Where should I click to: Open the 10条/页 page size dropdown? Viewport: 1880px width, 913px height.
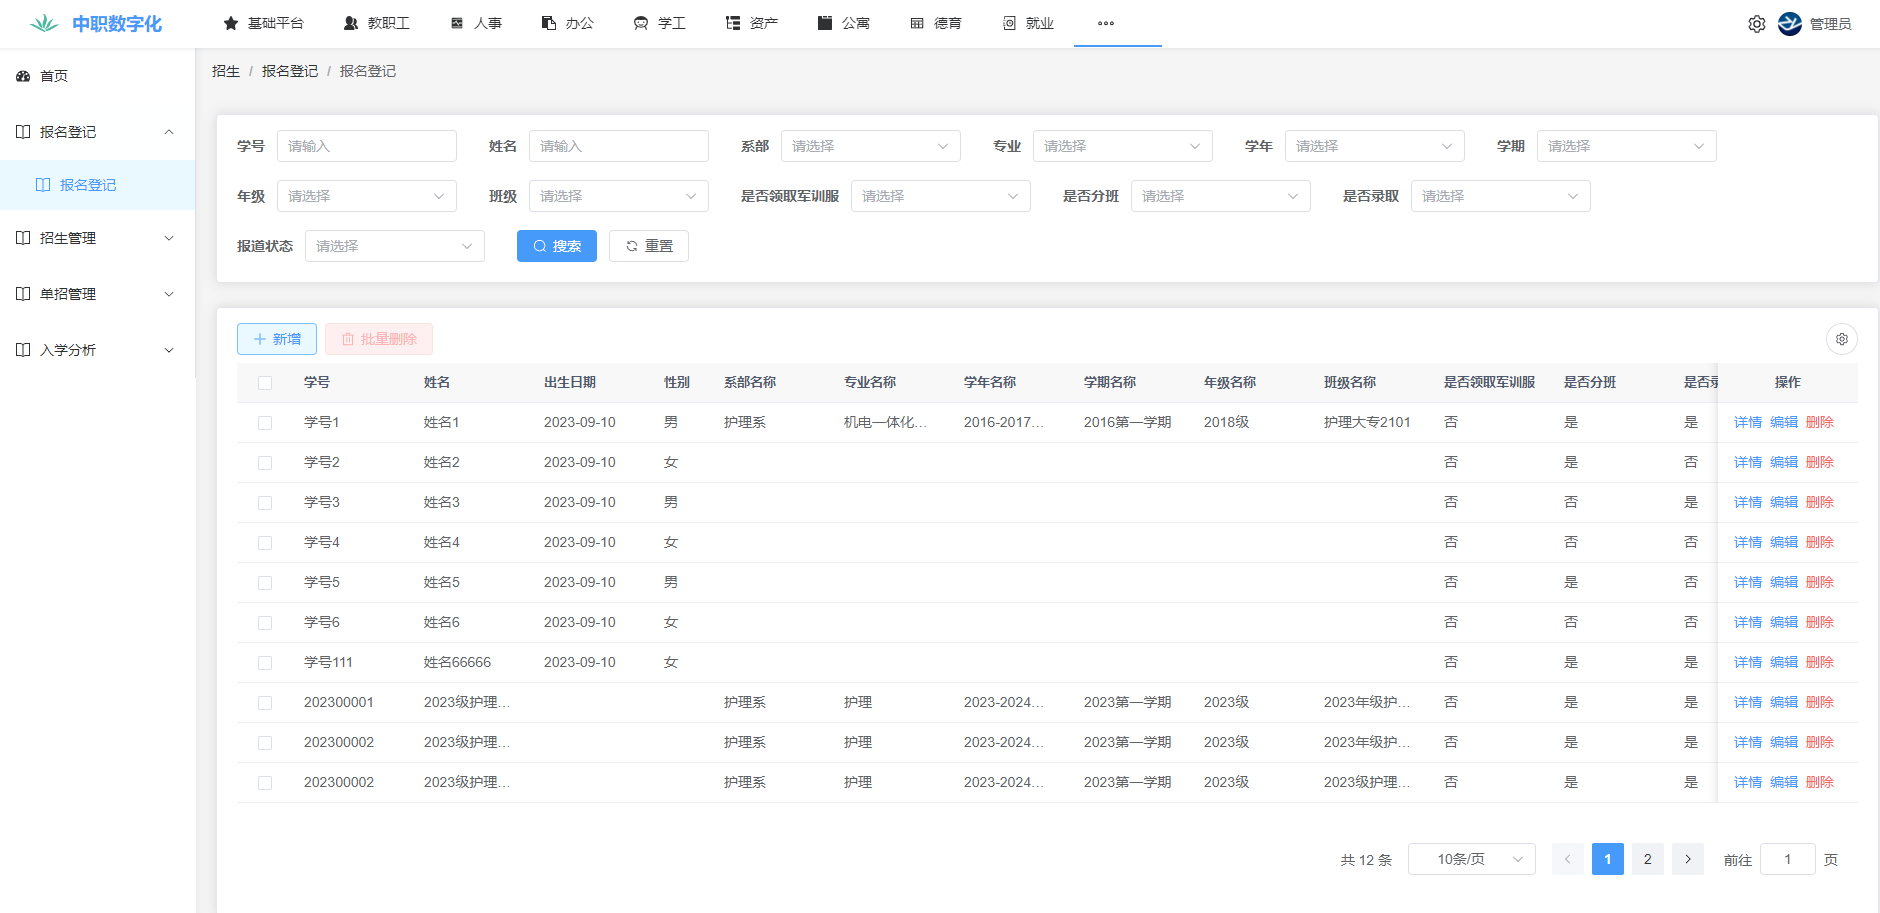pos(1471,859)
